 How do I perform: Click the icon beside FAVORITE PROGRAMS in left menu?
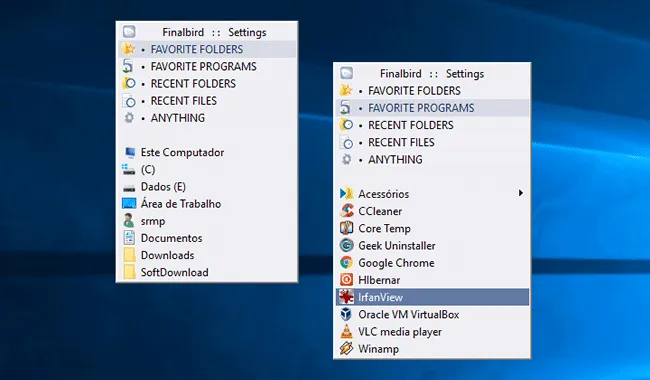129,66
